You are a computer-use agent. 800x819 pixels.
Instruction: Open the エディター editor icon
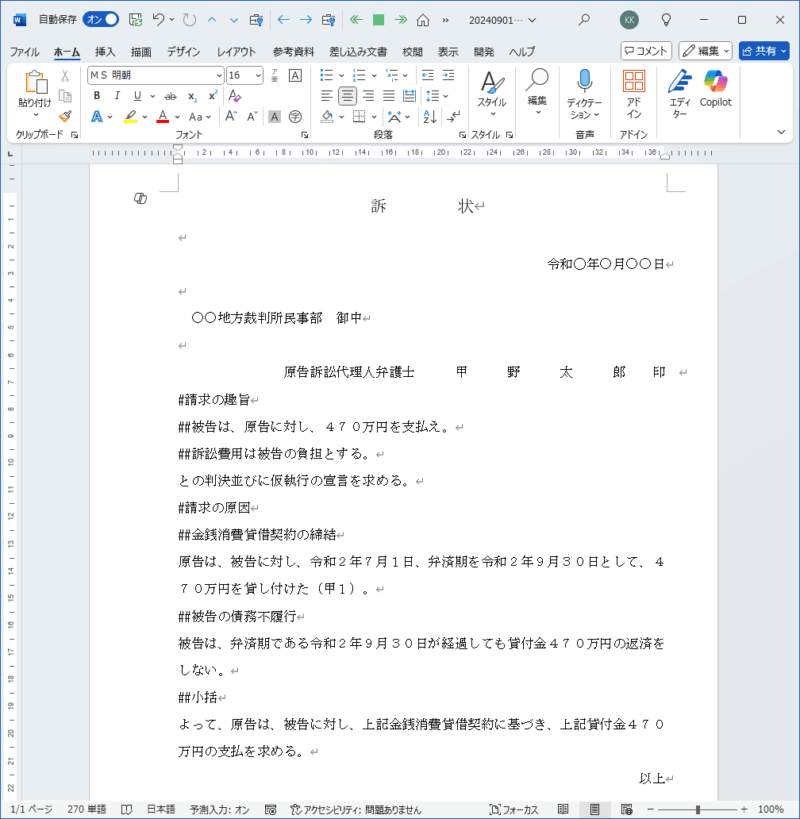pos(679,81)
